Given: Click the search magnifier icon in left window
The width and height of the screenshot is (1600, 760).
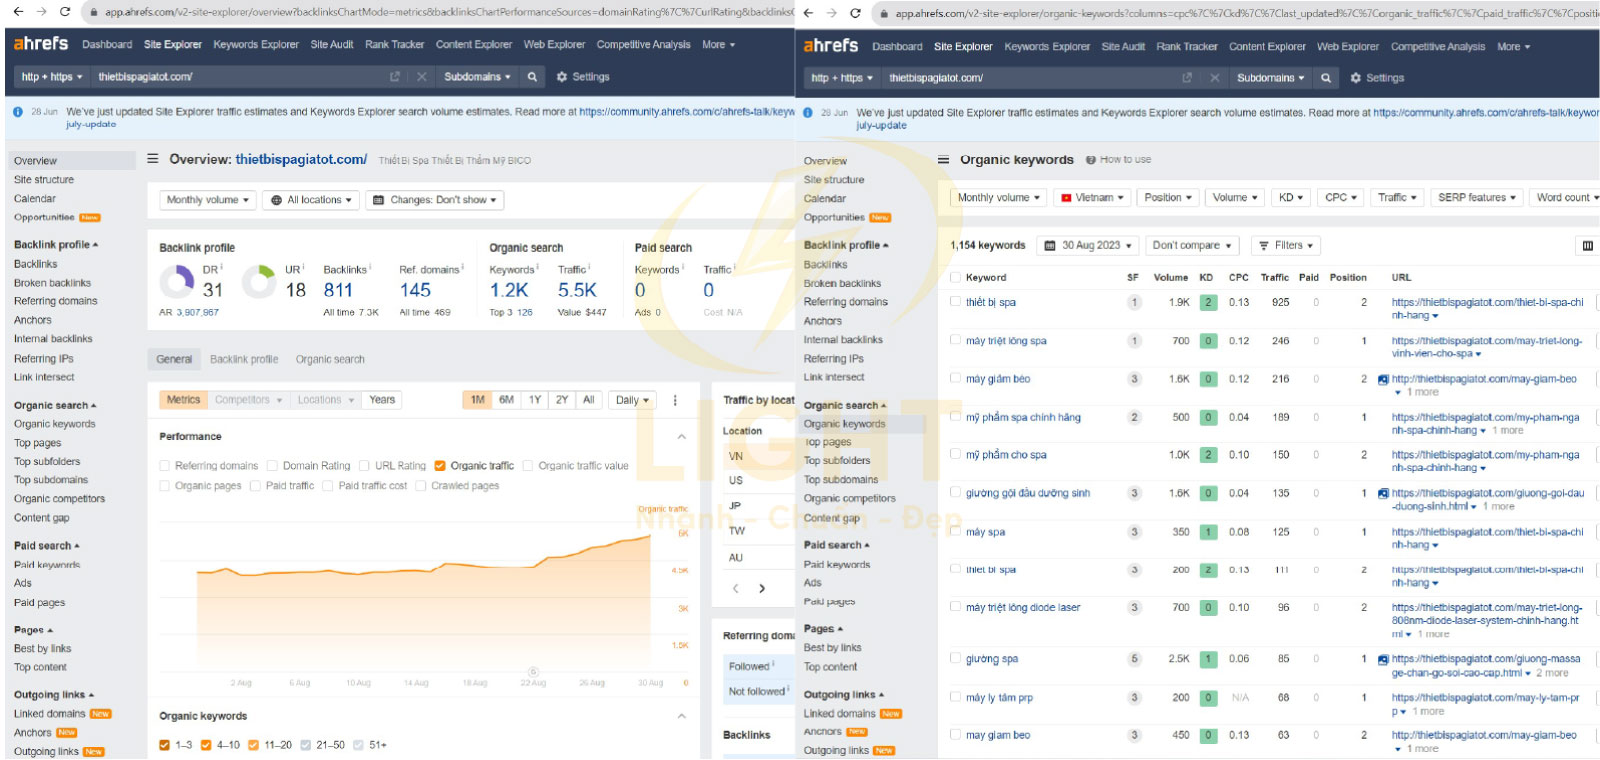Looking at the screenshot, I should (x=532, y=77).
